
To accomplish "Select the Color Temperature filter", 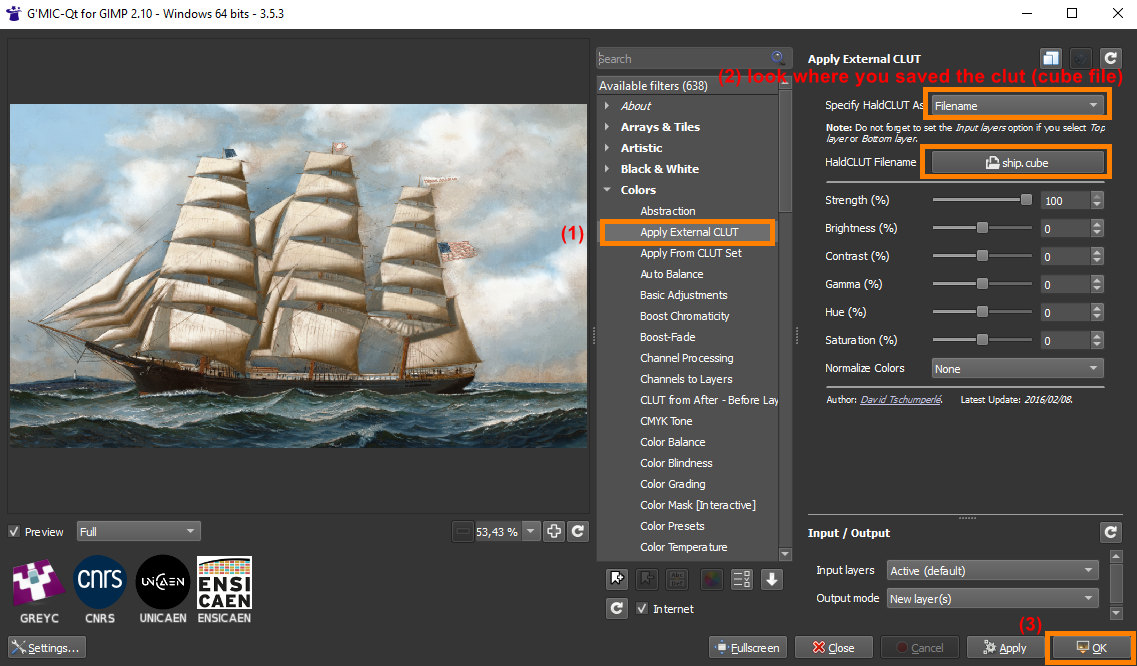I will click(x=683, y=547).
